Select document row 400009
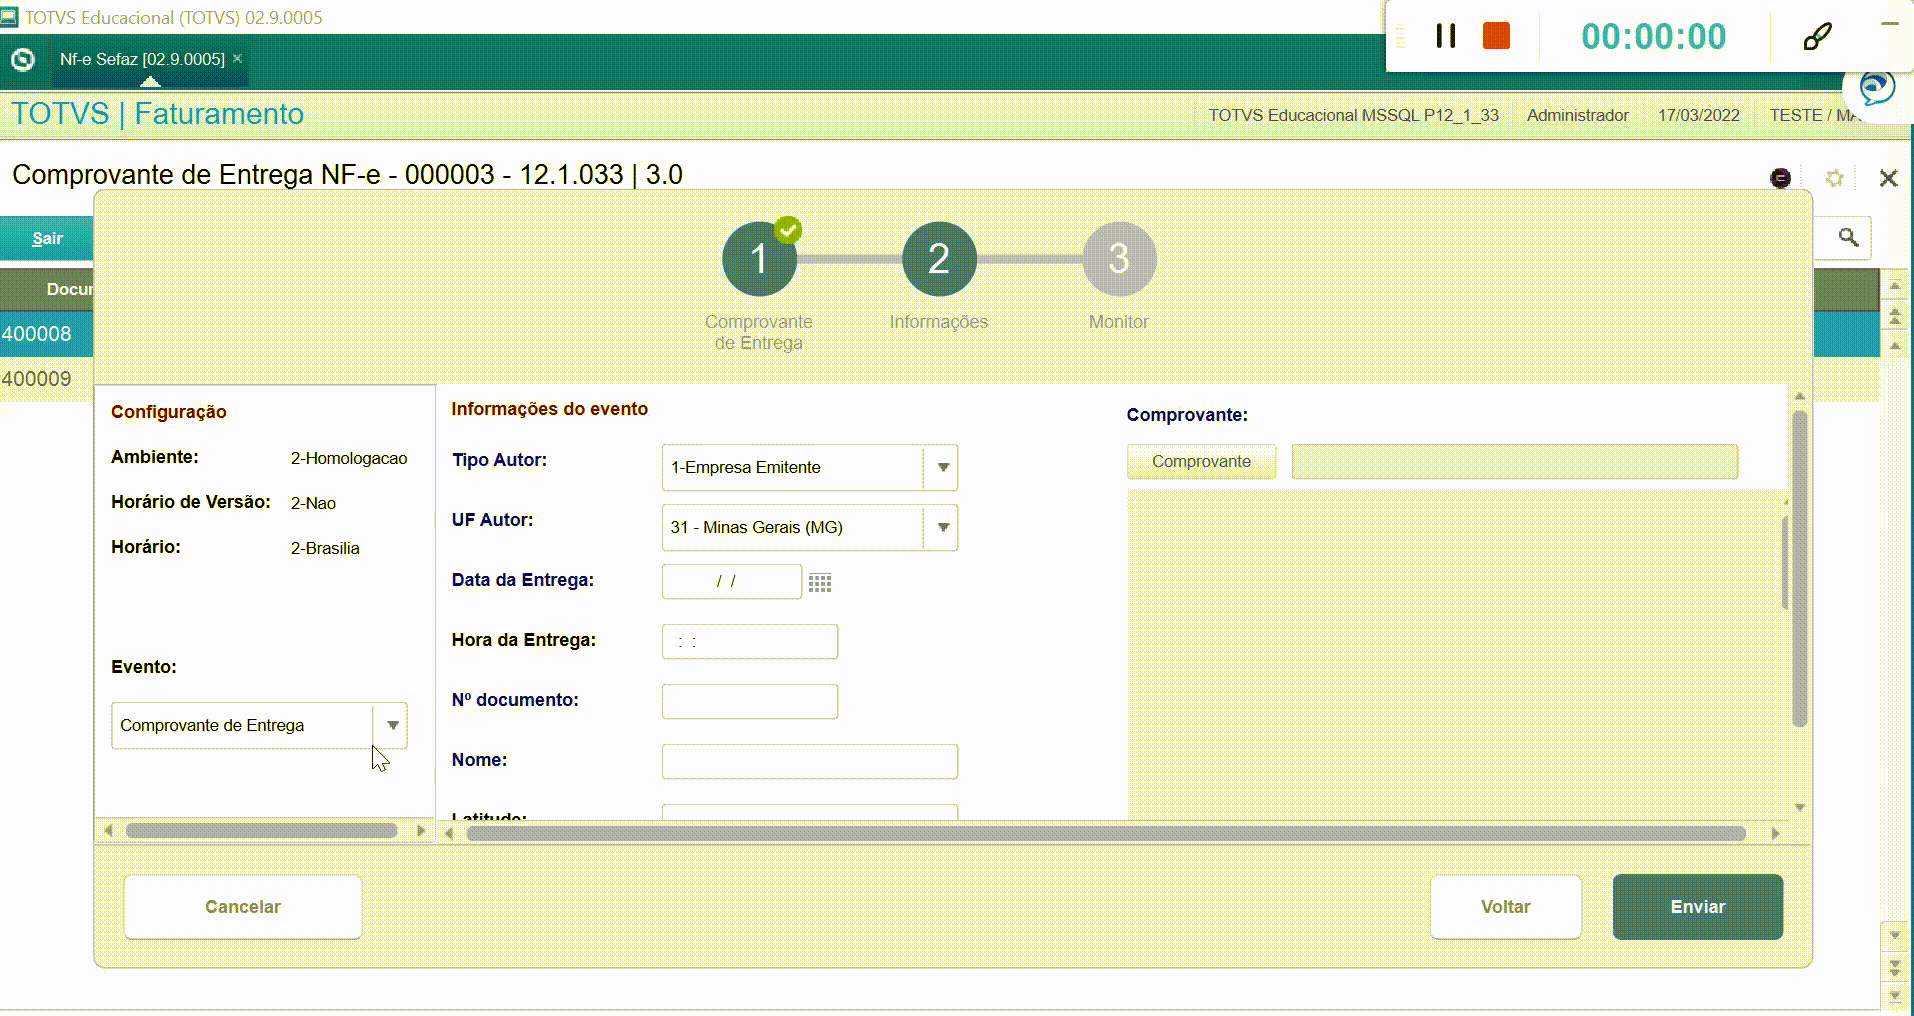This screenshot has width=1914, height=1016. [x=46, y=379]
